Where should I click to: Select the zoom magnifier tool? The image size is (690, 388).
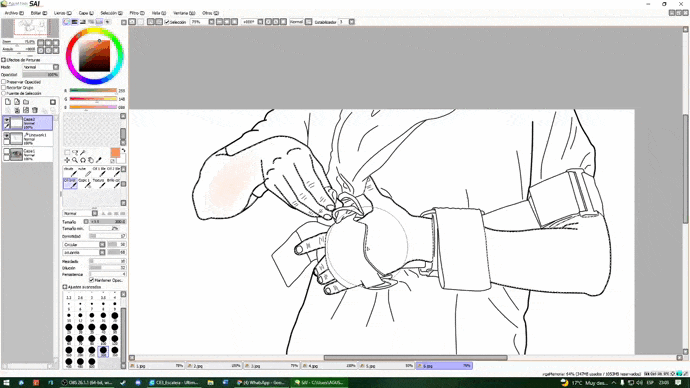coord(75,160)
